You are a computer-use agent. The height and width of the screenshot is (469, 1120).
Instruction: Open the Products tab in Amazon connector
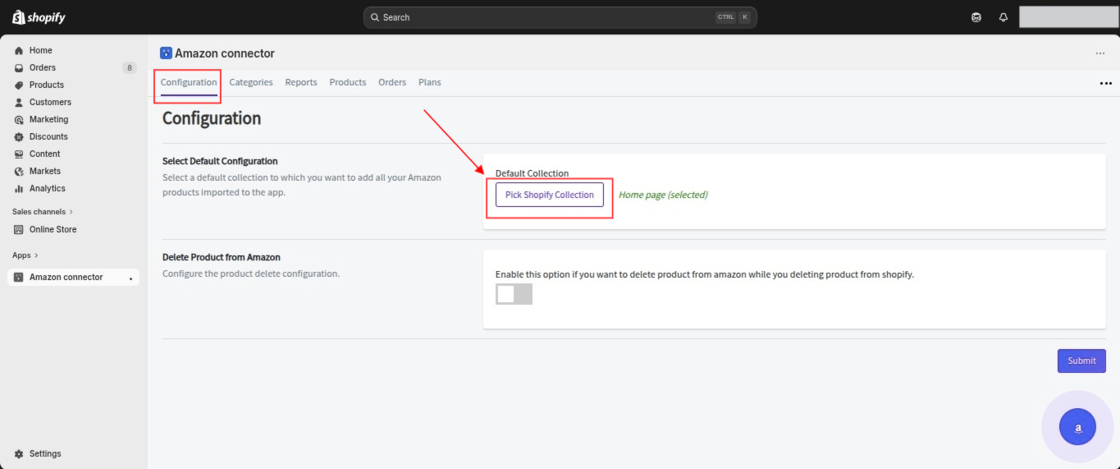tap(348, 83)
